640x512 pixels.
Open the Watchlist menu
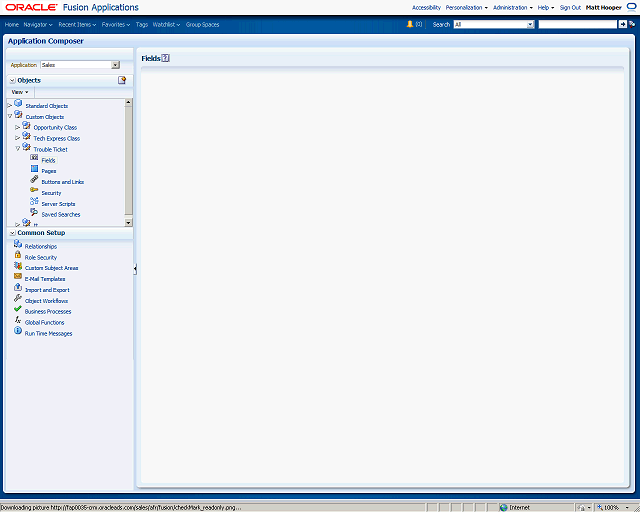click(166, 24)
